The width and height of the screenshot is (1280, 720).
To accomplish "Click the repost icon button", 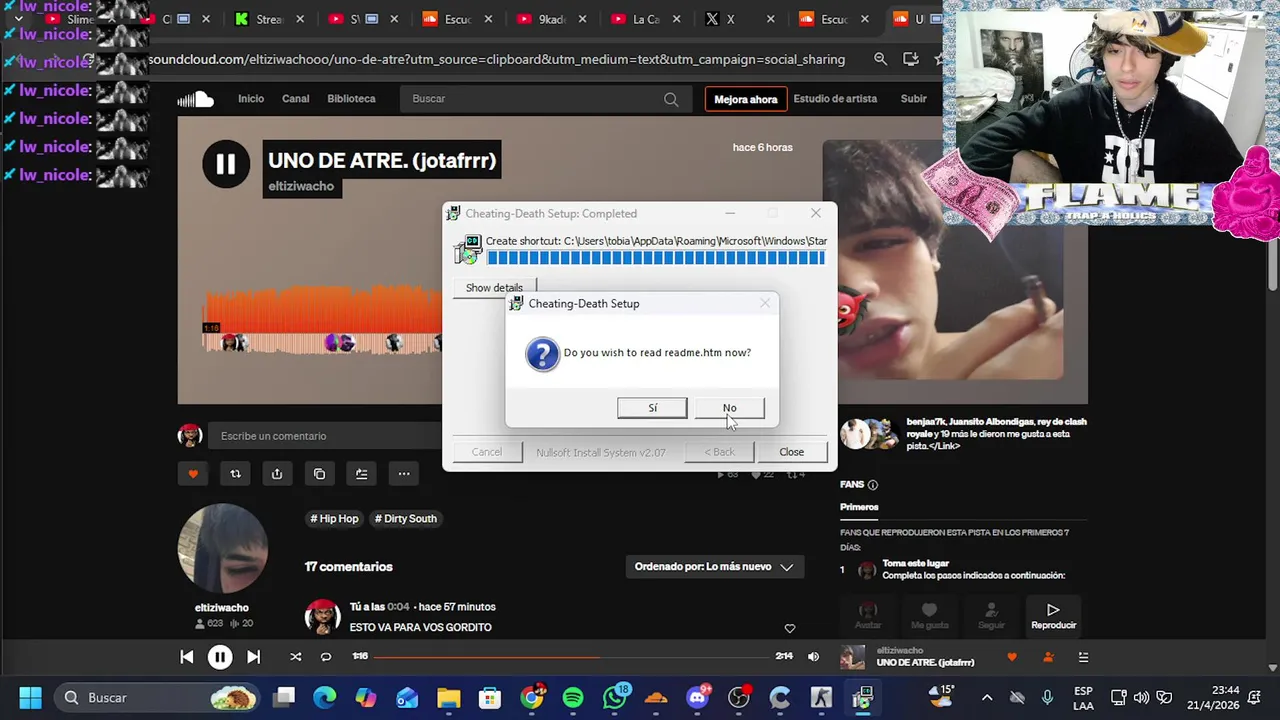I will [x=235, y=474].
